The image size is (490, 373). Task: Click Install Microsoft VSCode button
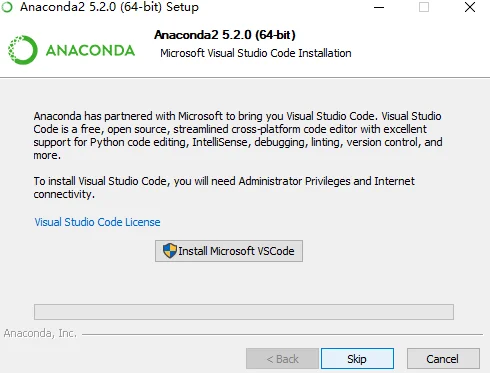(229, 251)
